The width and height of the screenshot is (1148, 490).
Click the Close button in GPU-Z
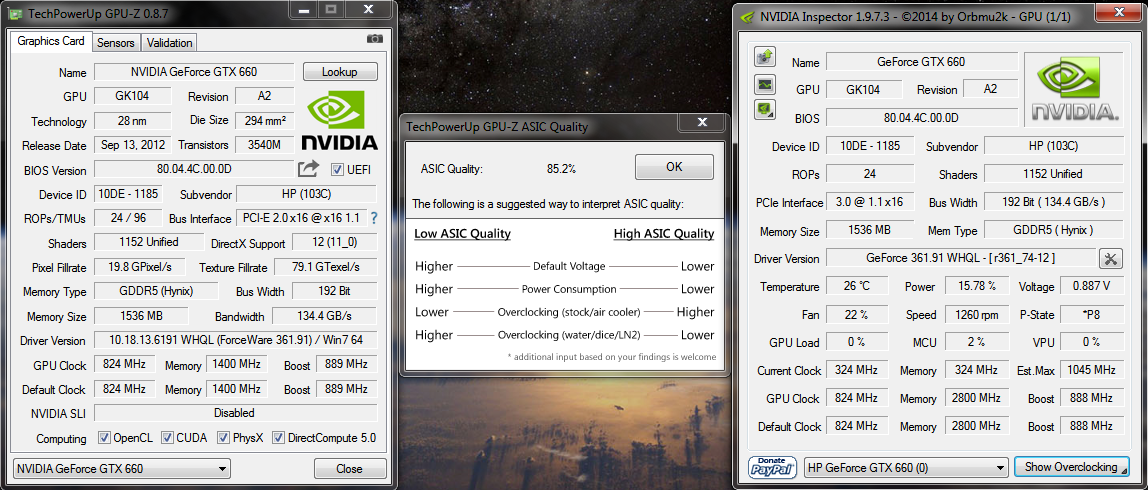[x=349, y=469]
